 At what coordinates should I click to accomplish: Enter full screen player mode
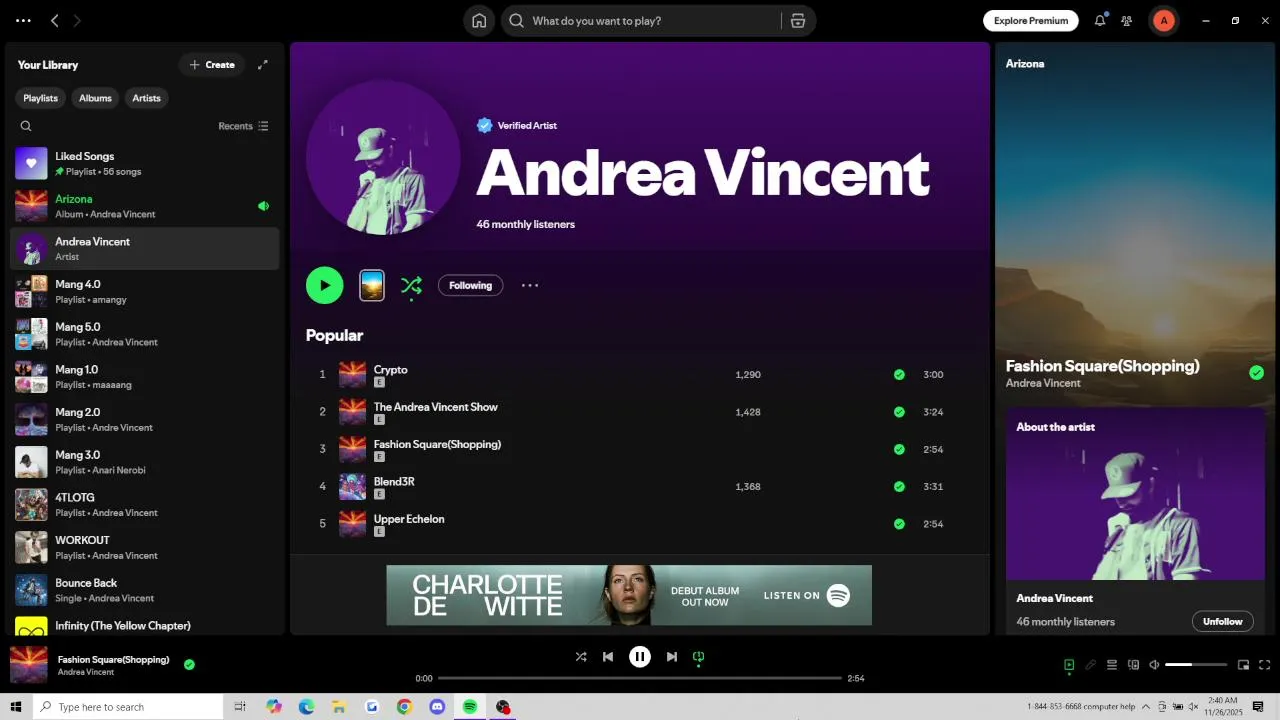point(1265,665)
